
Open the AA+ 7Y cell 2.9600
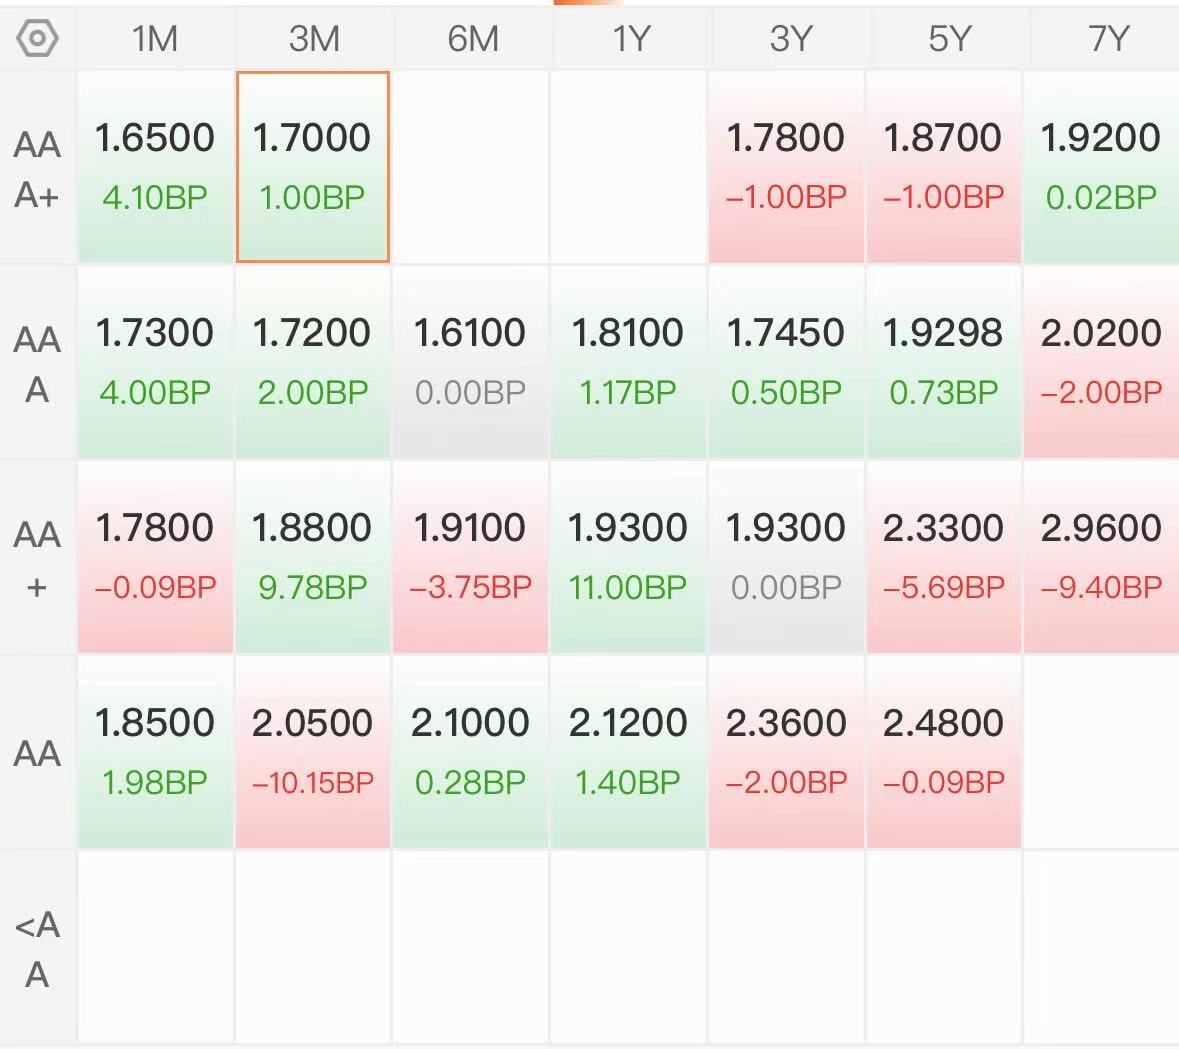(1101, 557)
